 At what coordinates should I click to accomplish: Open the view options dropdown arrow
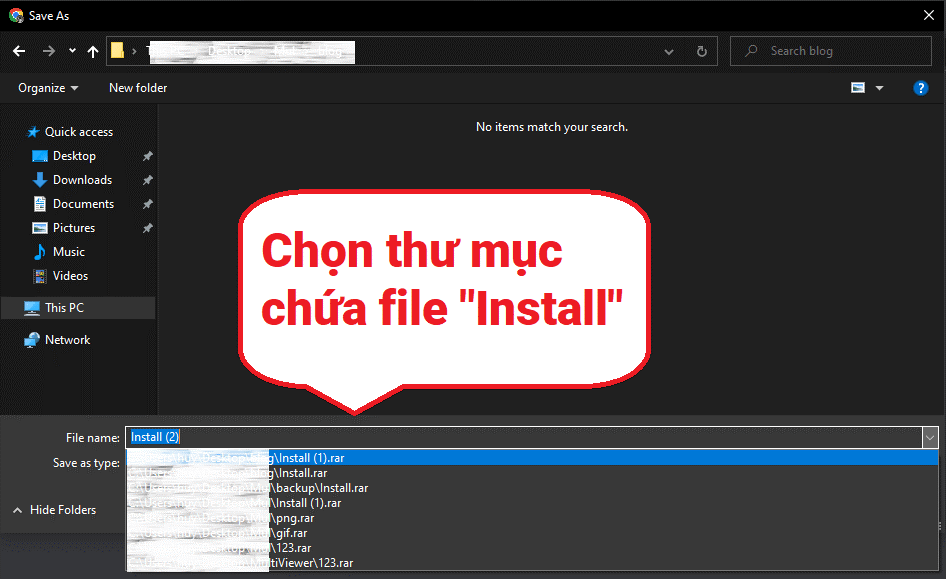pyautogui.click(x=880, y=88)
